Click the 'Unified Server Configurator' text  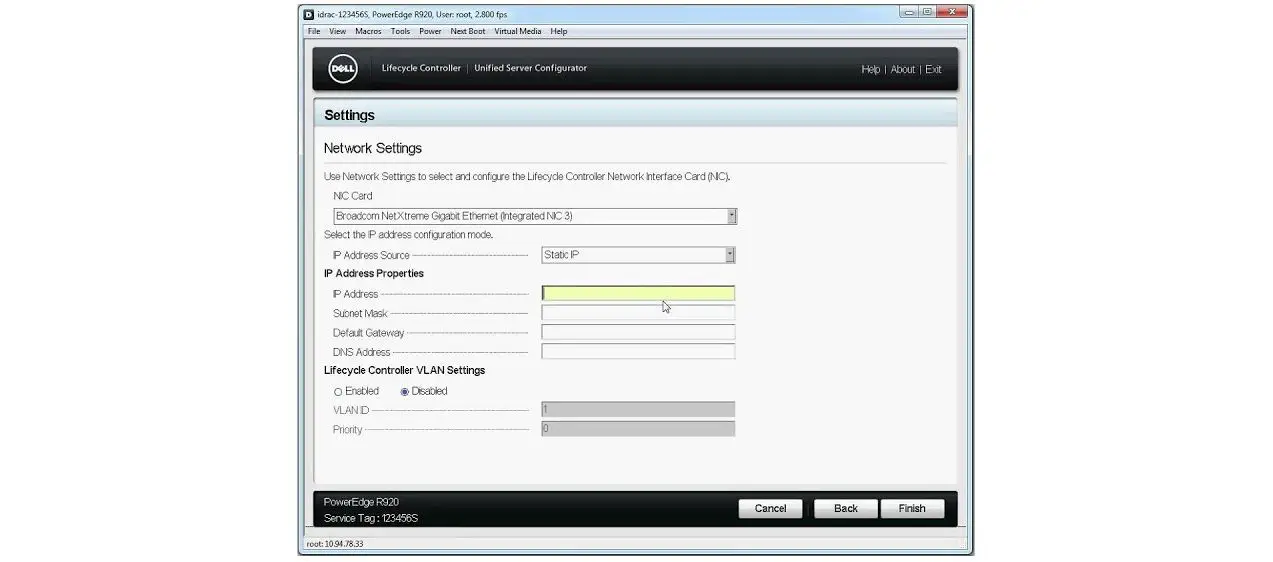click(530, 68)
